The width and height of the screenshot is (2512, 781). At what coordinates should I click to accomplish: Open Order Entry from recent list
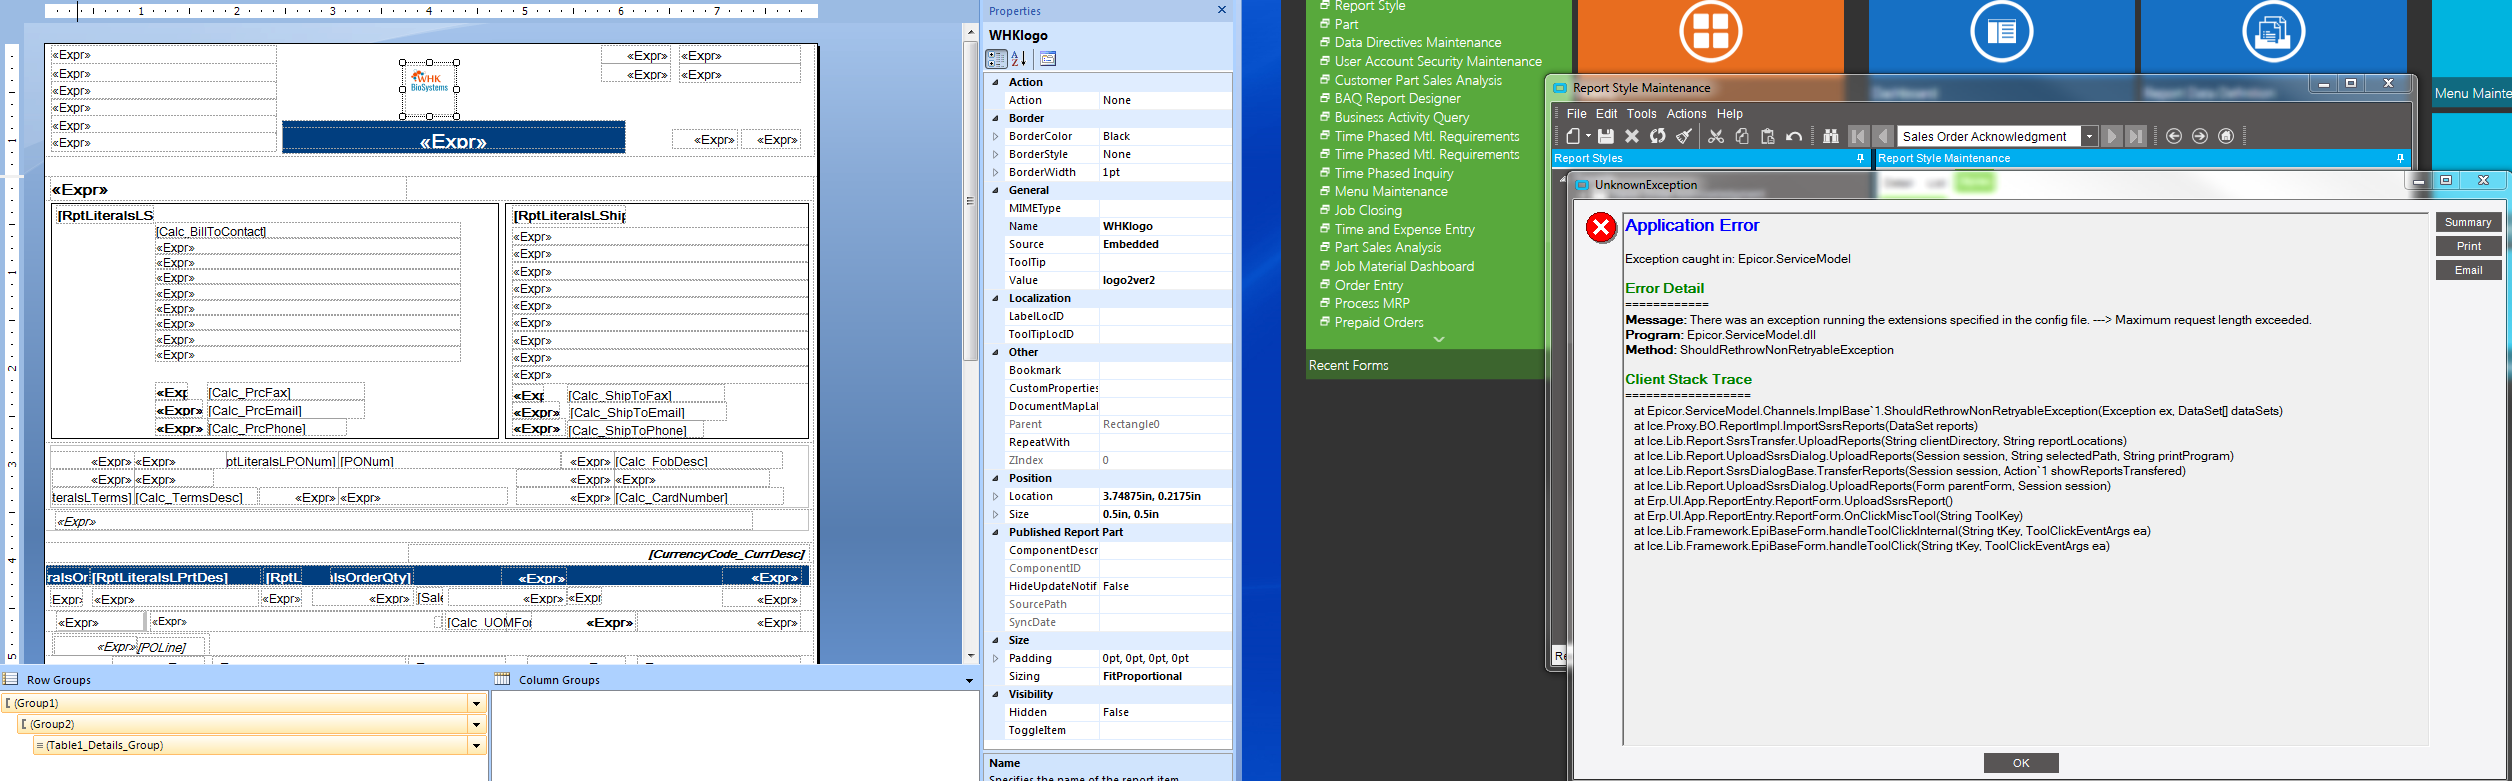point(1368,285)
